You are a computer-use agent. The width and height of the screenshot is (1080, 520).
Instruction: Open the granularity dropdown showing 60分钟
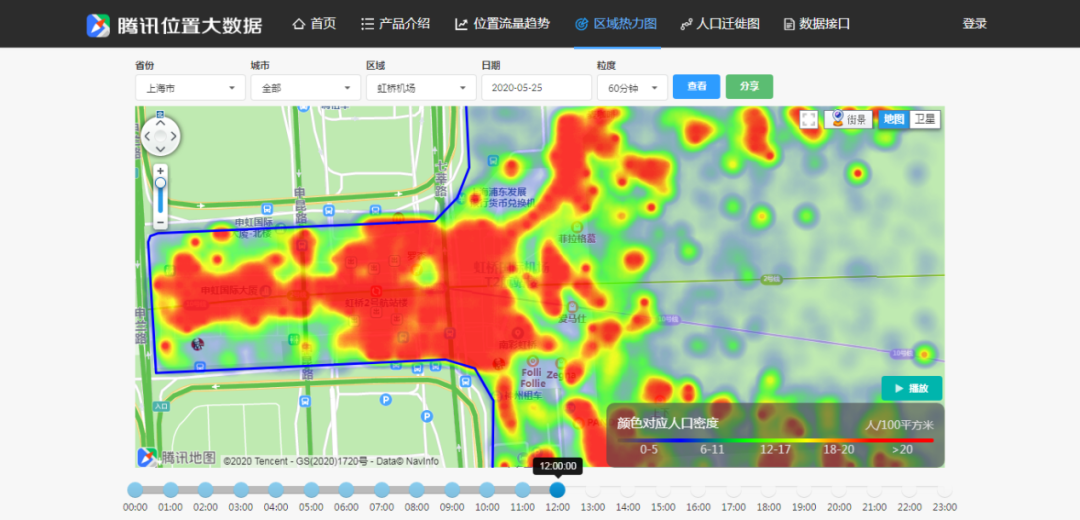pos(632,88)
